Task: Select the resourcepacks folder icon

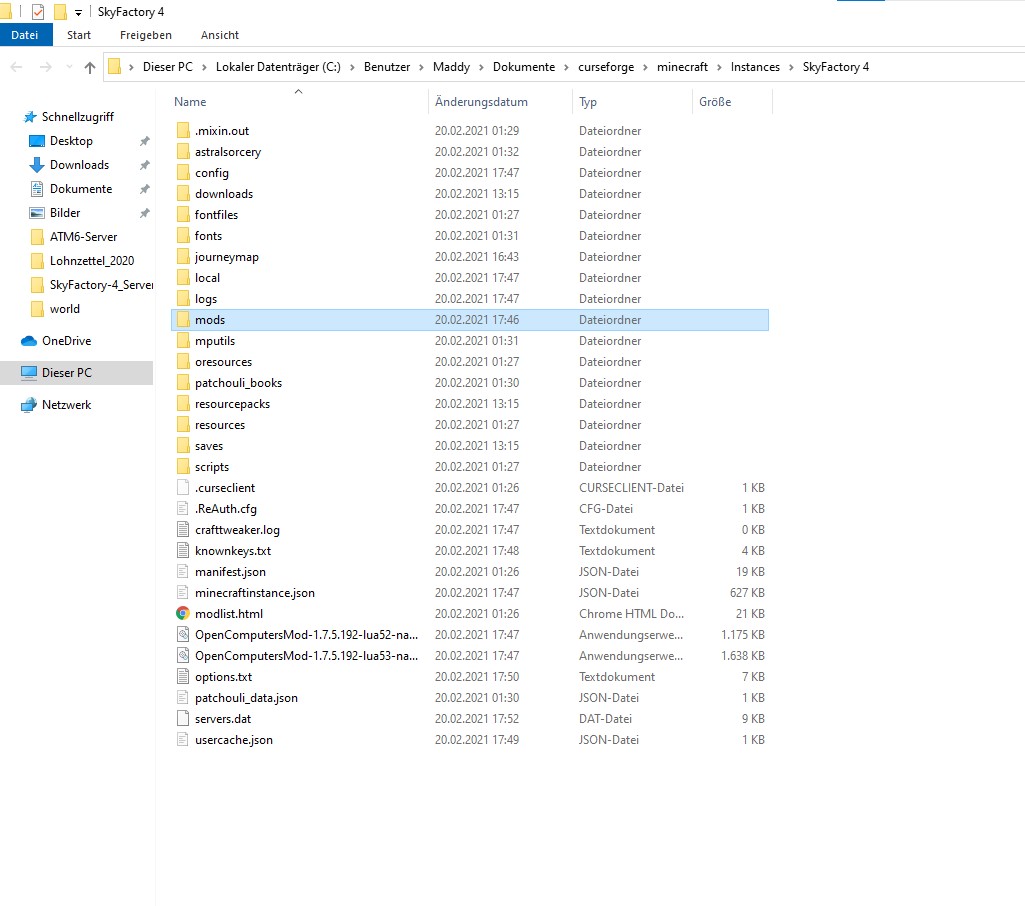Action: pos(183,403)
